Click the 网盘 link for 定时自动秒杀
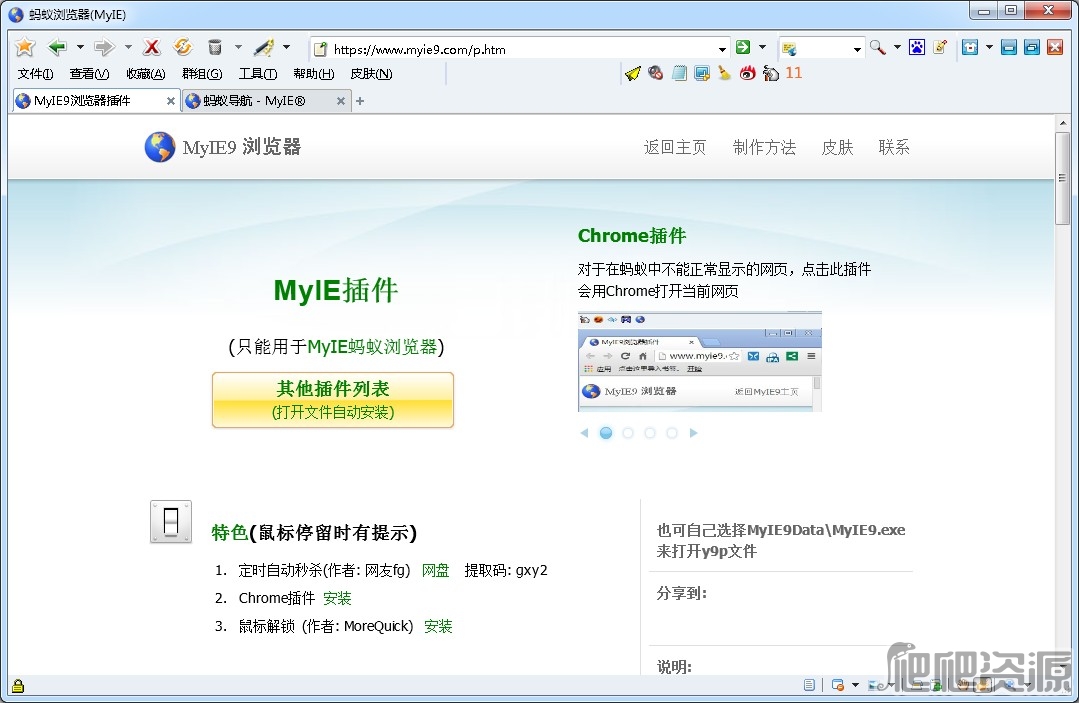Viewport: 1079px width, 703px height. 436,570
